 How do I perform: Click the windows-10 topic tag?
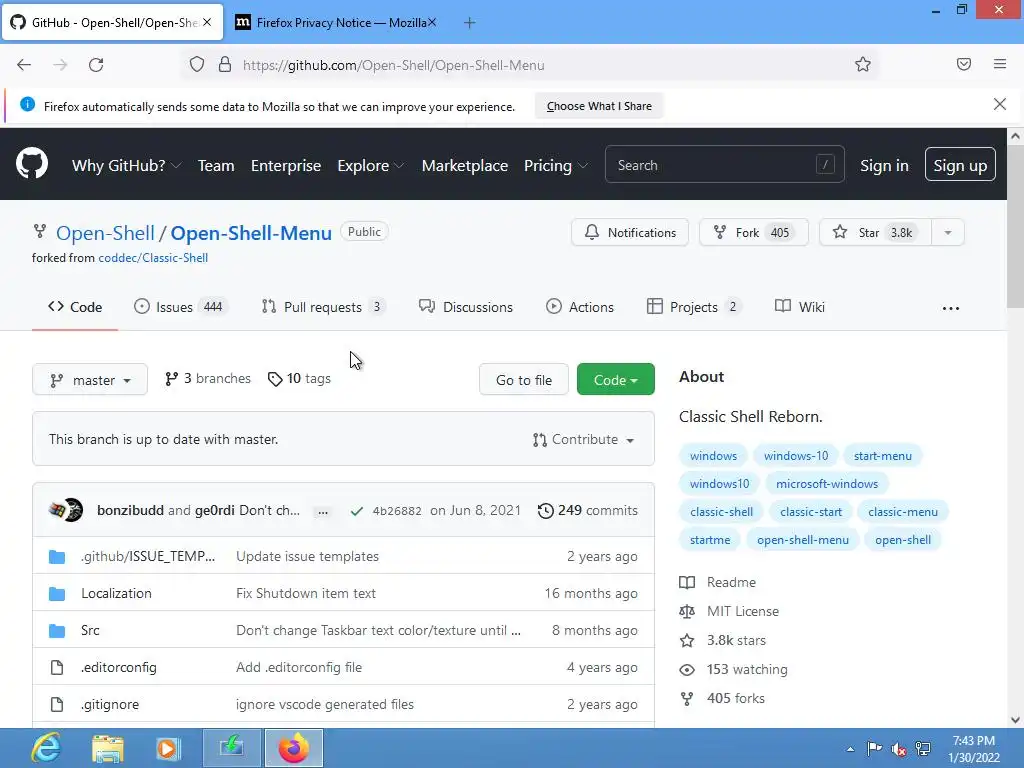click(795, 456)
